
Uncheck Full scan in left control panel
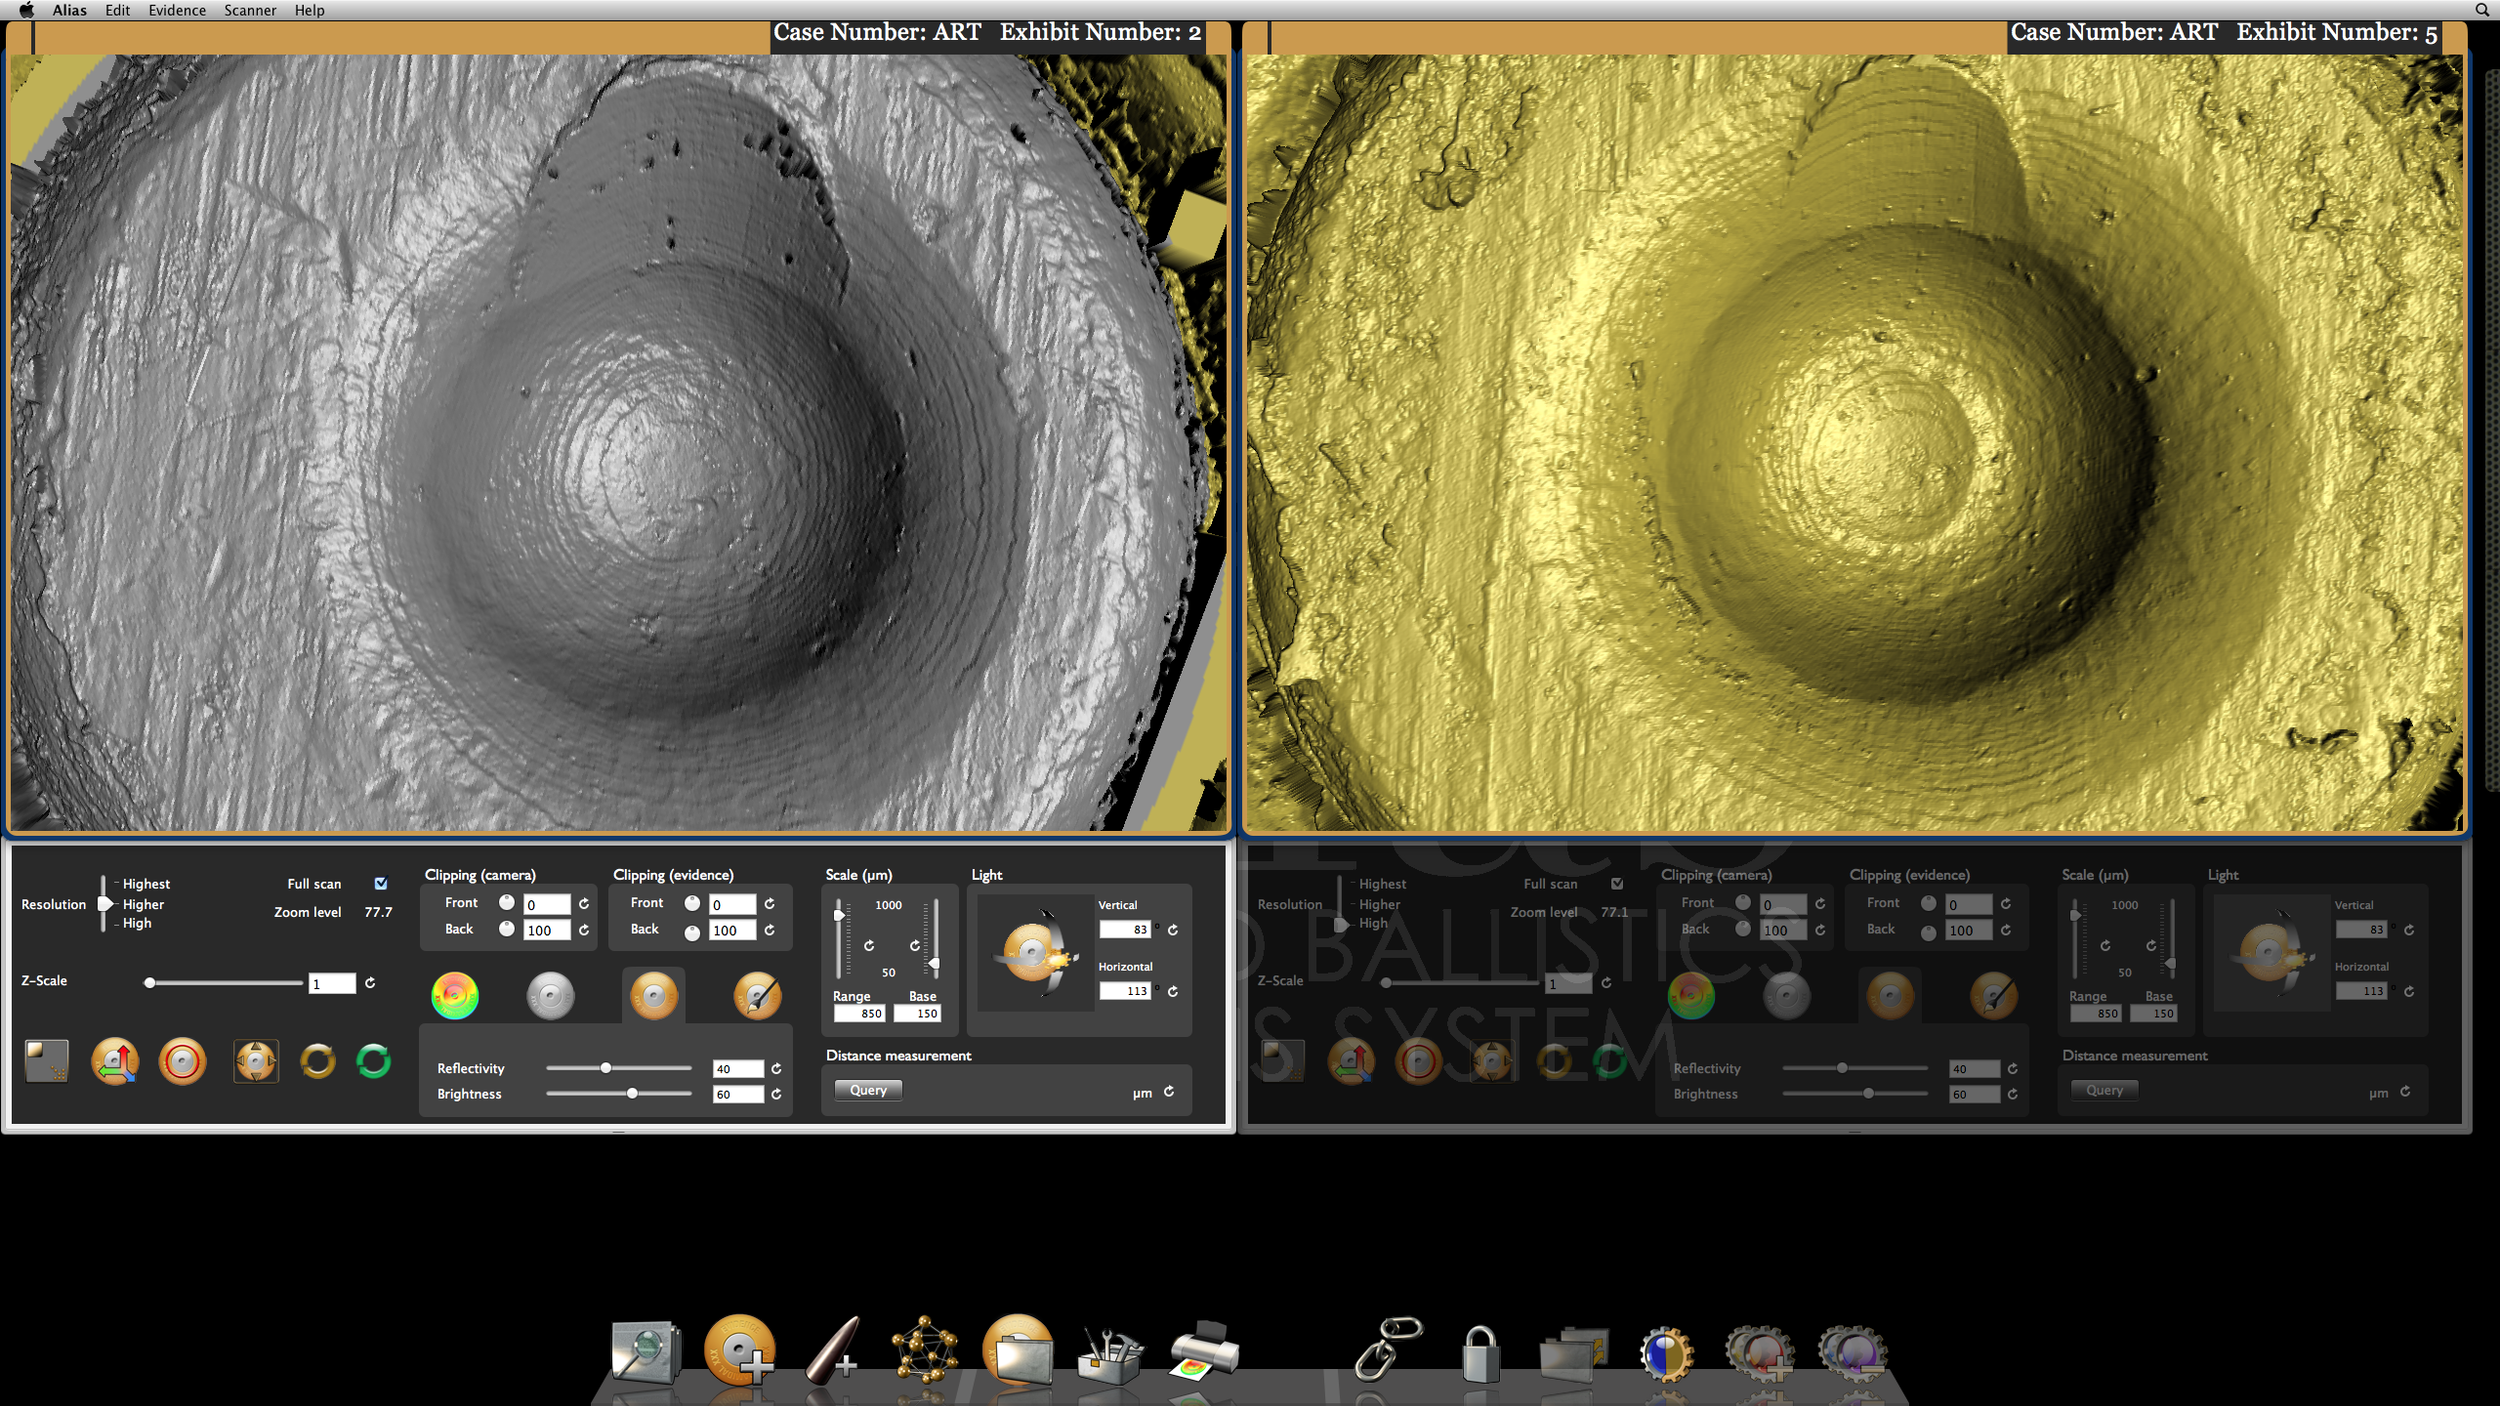pyautogui.click(x=381, y=883)
